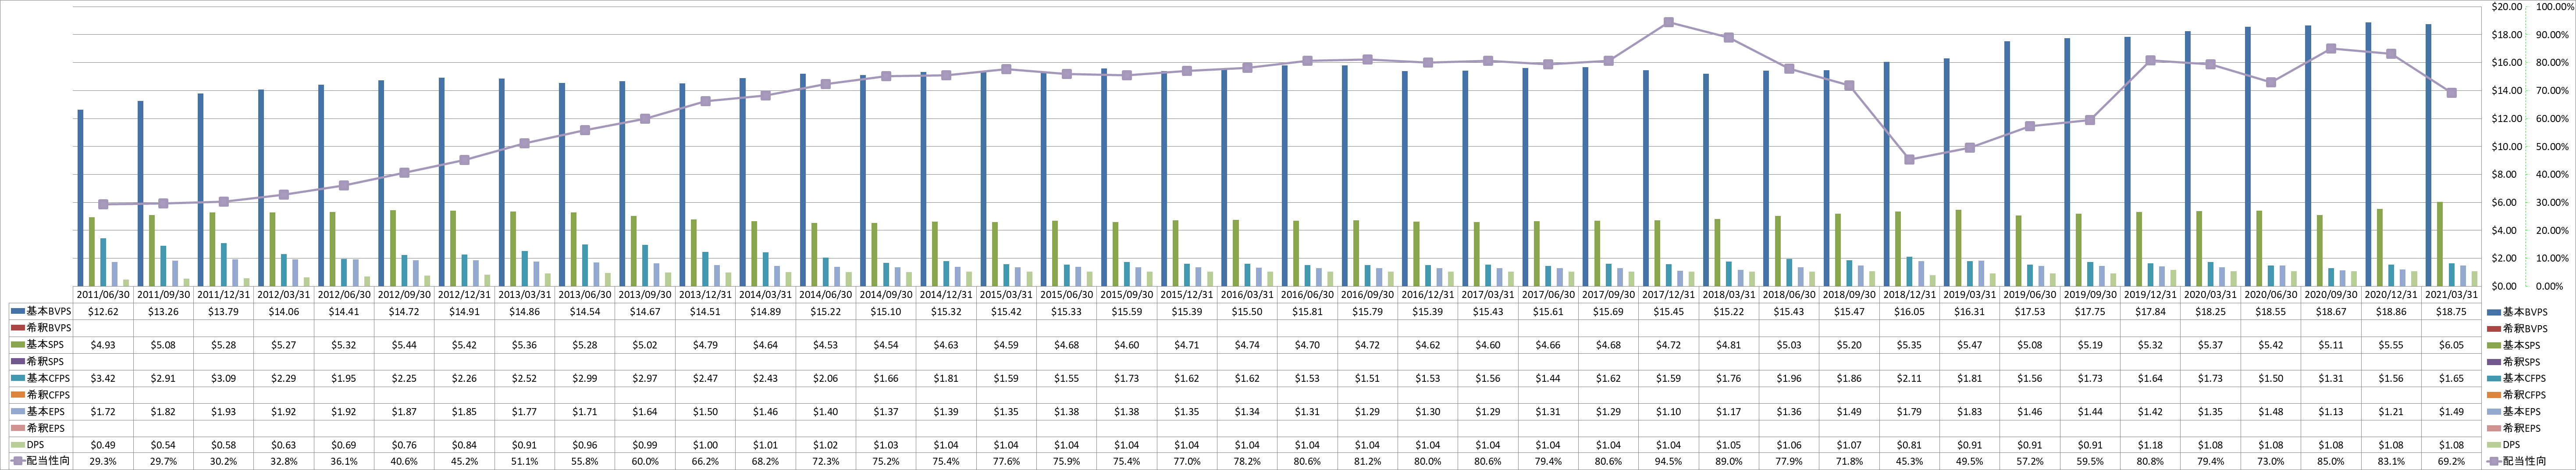Screen dimensions: 2576x470
Task: Click the 配当性向 line marker peak at 2017/12/31
Action: [1669, 22]
